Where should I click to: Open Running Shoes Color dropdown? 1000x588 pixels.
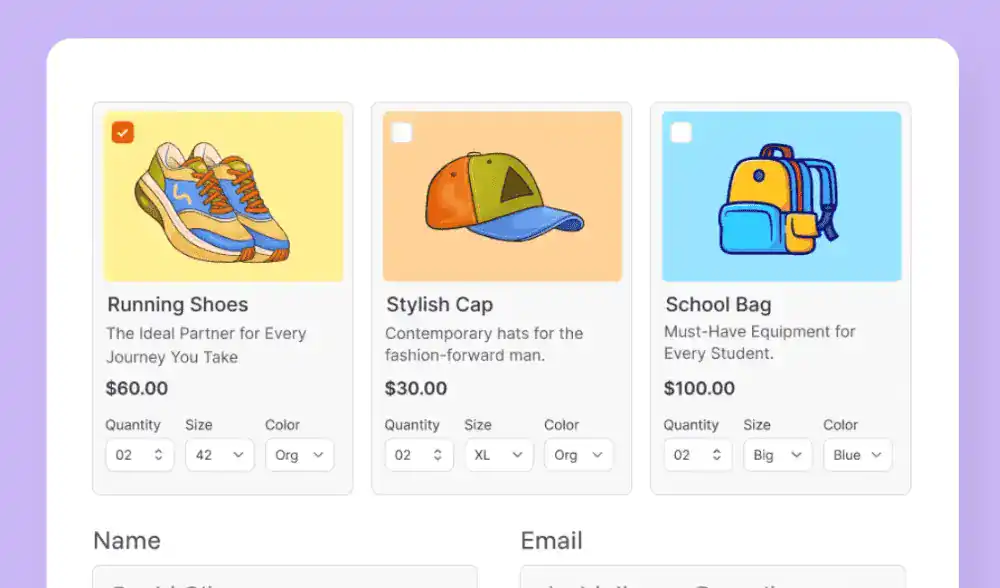point(299,455)
